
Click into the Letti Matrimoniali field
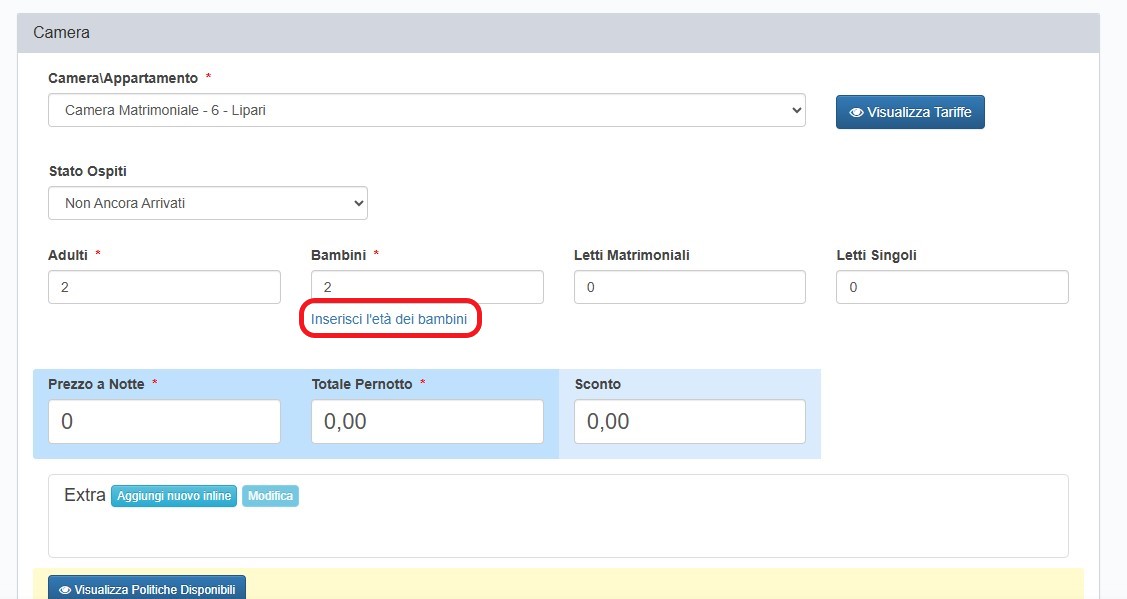coord(689,287)
